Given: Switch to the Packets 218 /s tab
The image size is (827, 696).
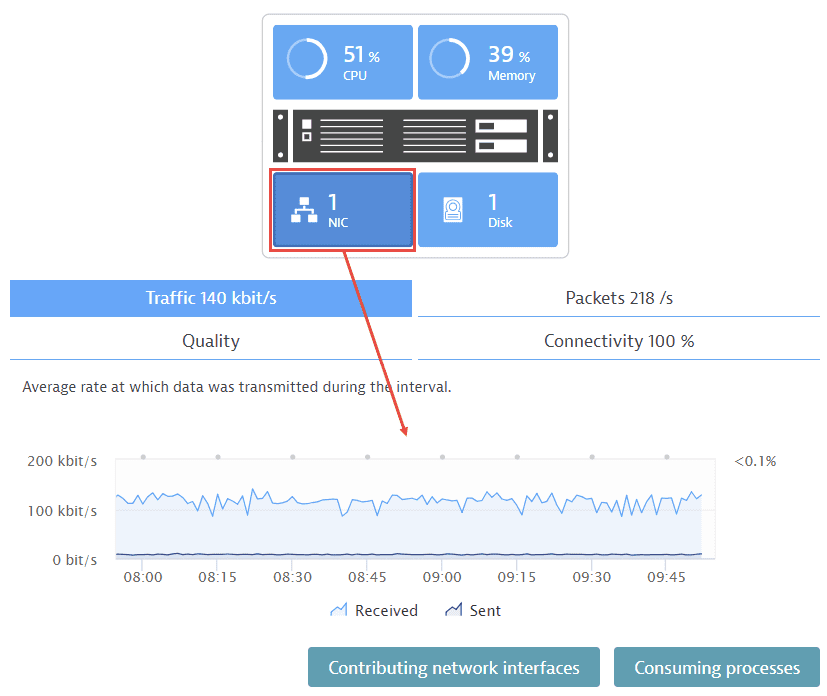Looking at the screenshot, I should [x=619, y=298].
